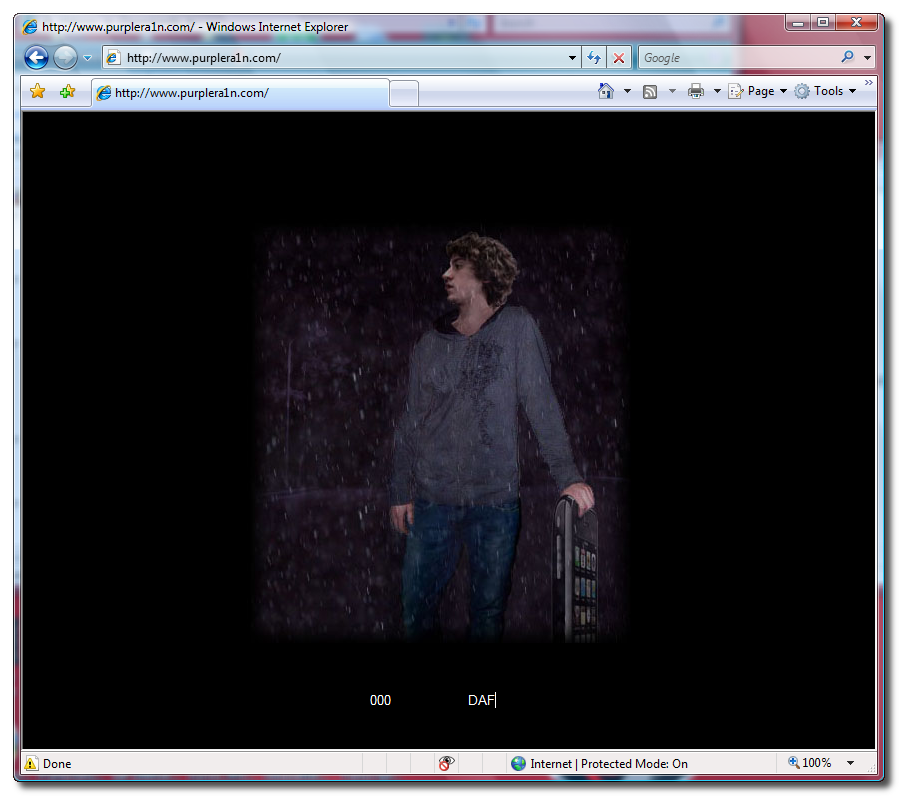This screenshot has width=899, height=796.
Task: Click the search magnifier button
Action: [848, 58]
